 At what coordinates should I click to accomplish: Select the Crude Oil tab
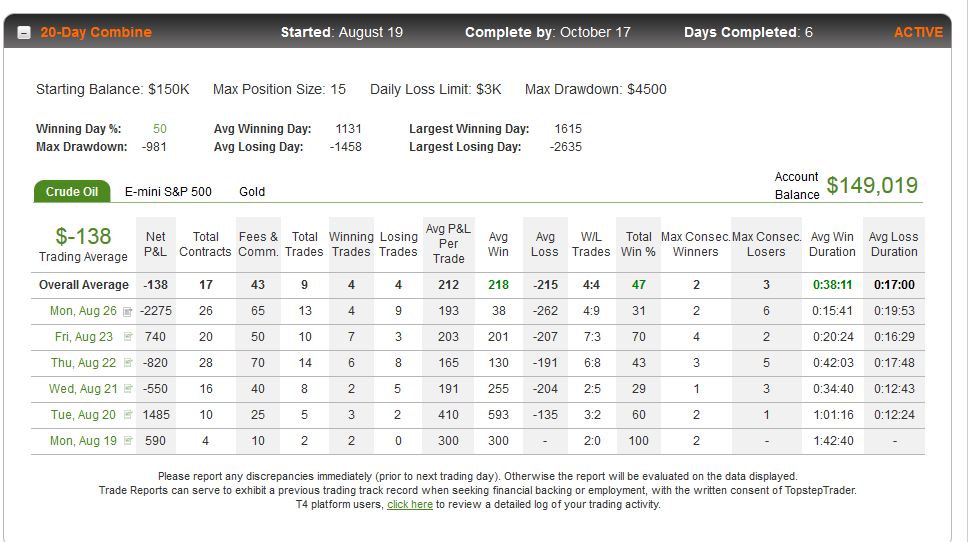click(72, 192)
